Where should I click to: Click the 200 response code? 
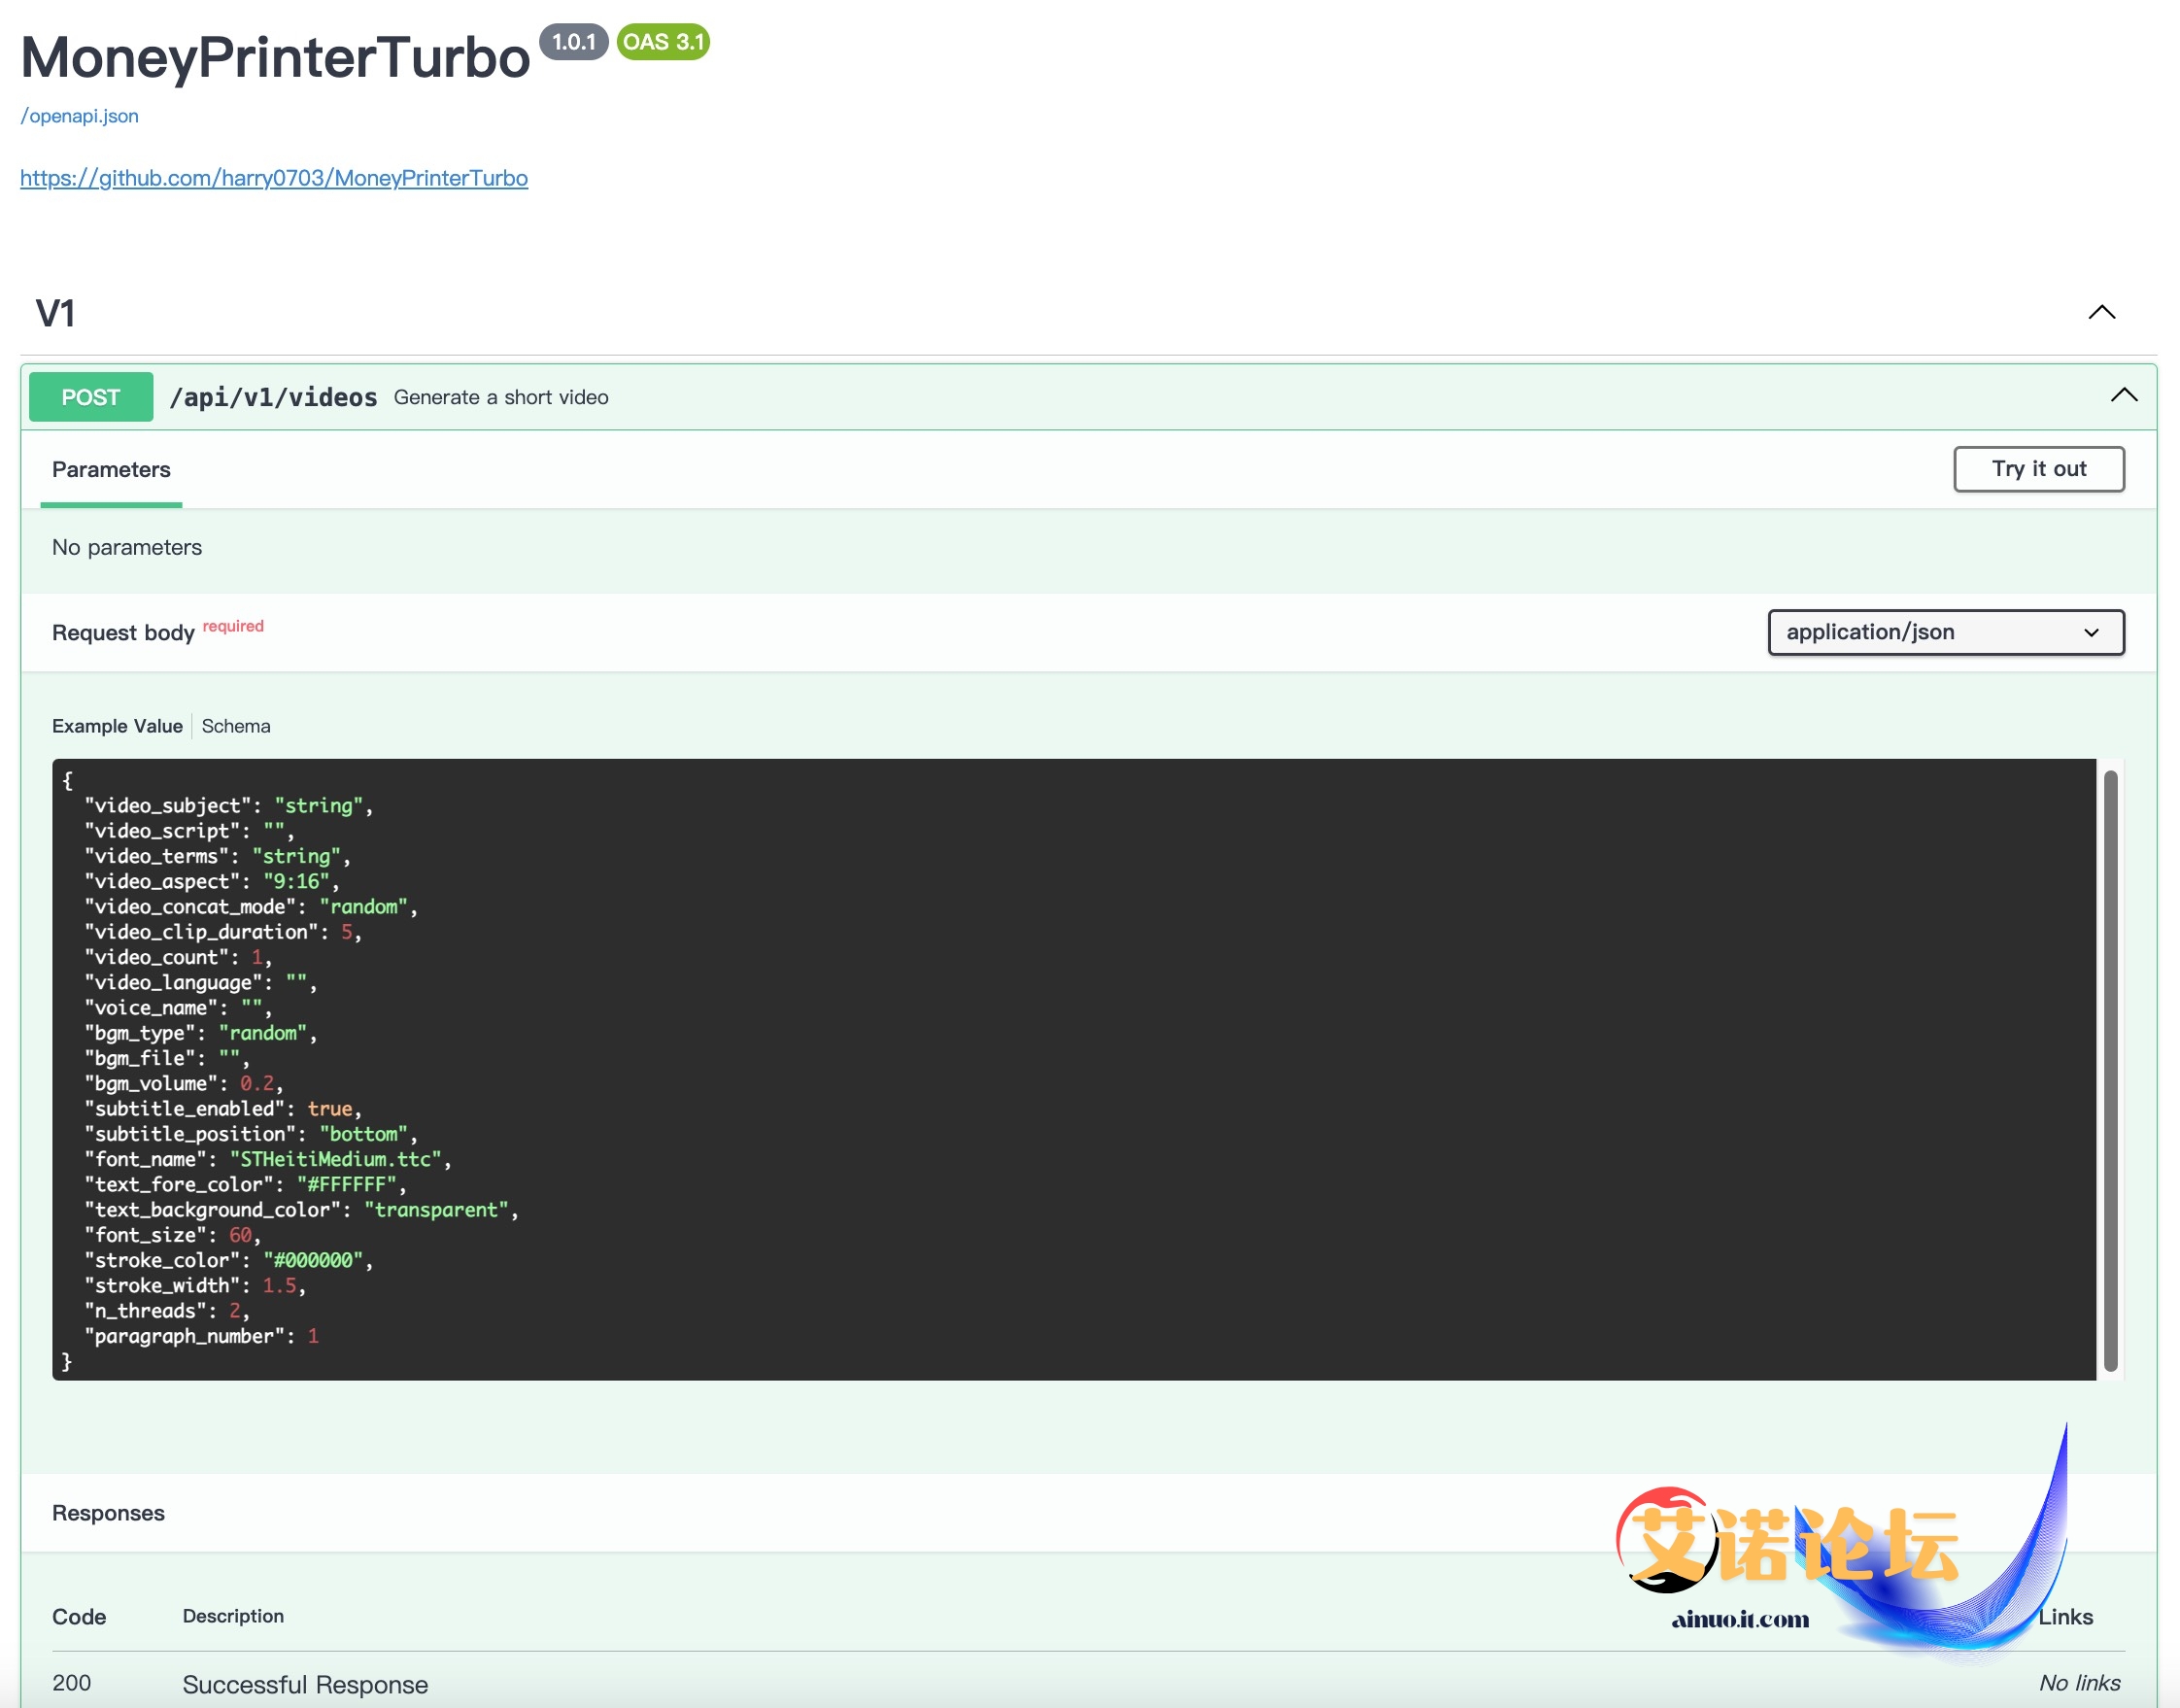coord(71,1683)
